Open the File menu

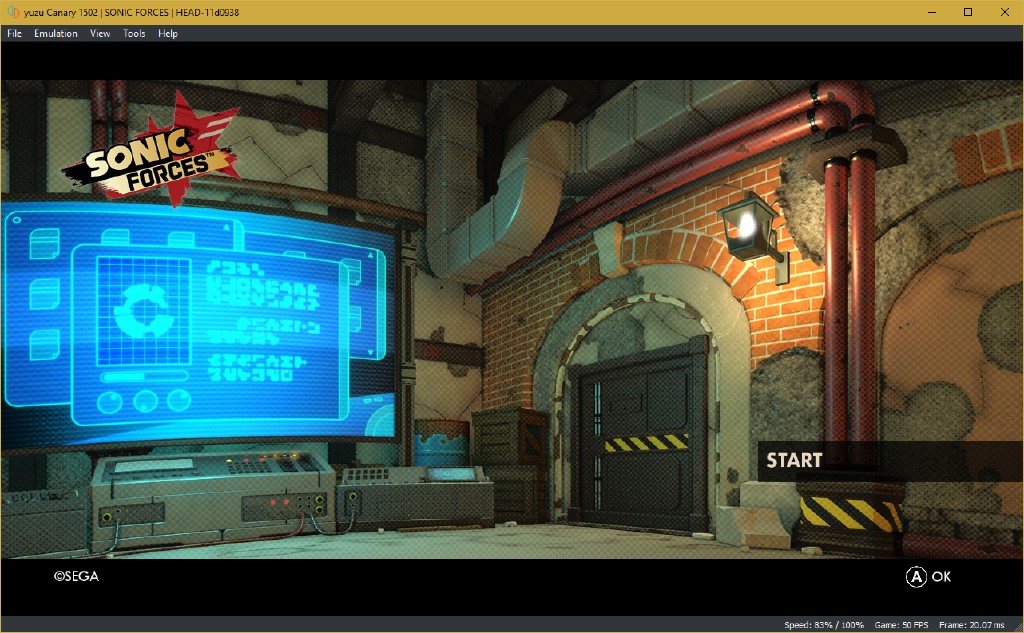coord(14,33)
